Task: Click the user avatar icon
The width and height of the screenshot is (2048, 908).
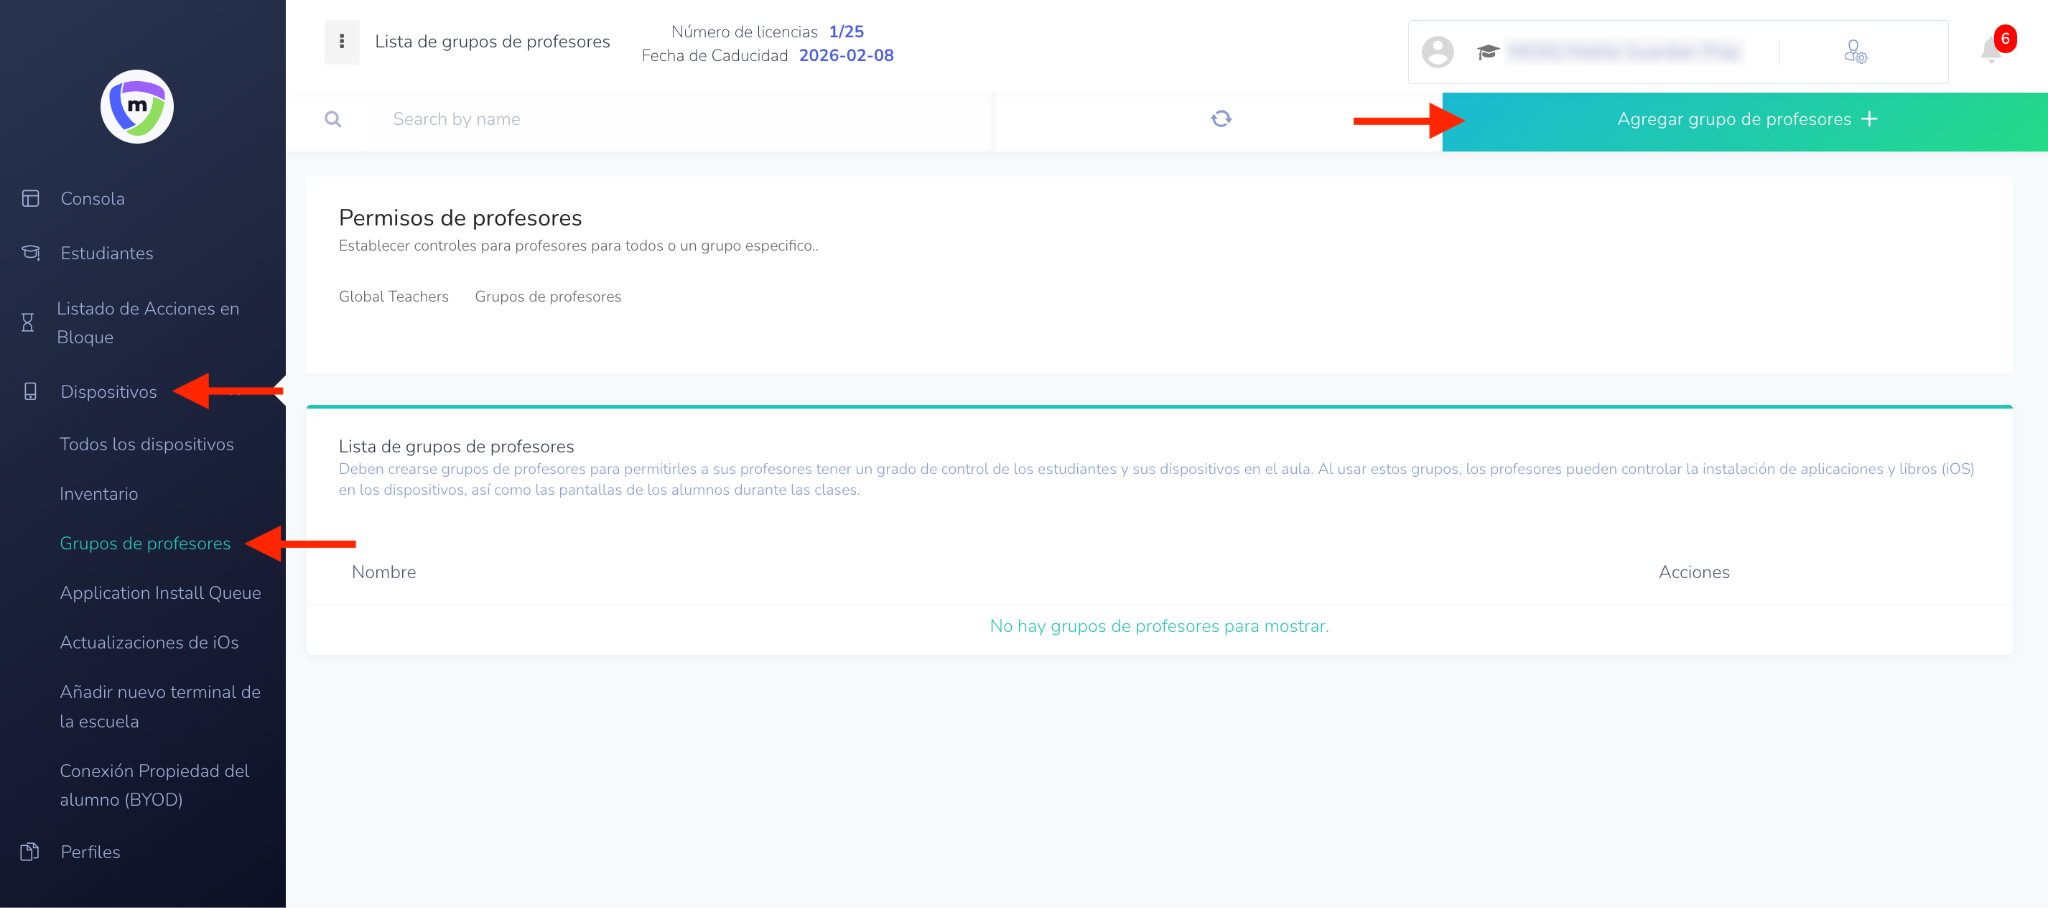Action: point(1438,52)
